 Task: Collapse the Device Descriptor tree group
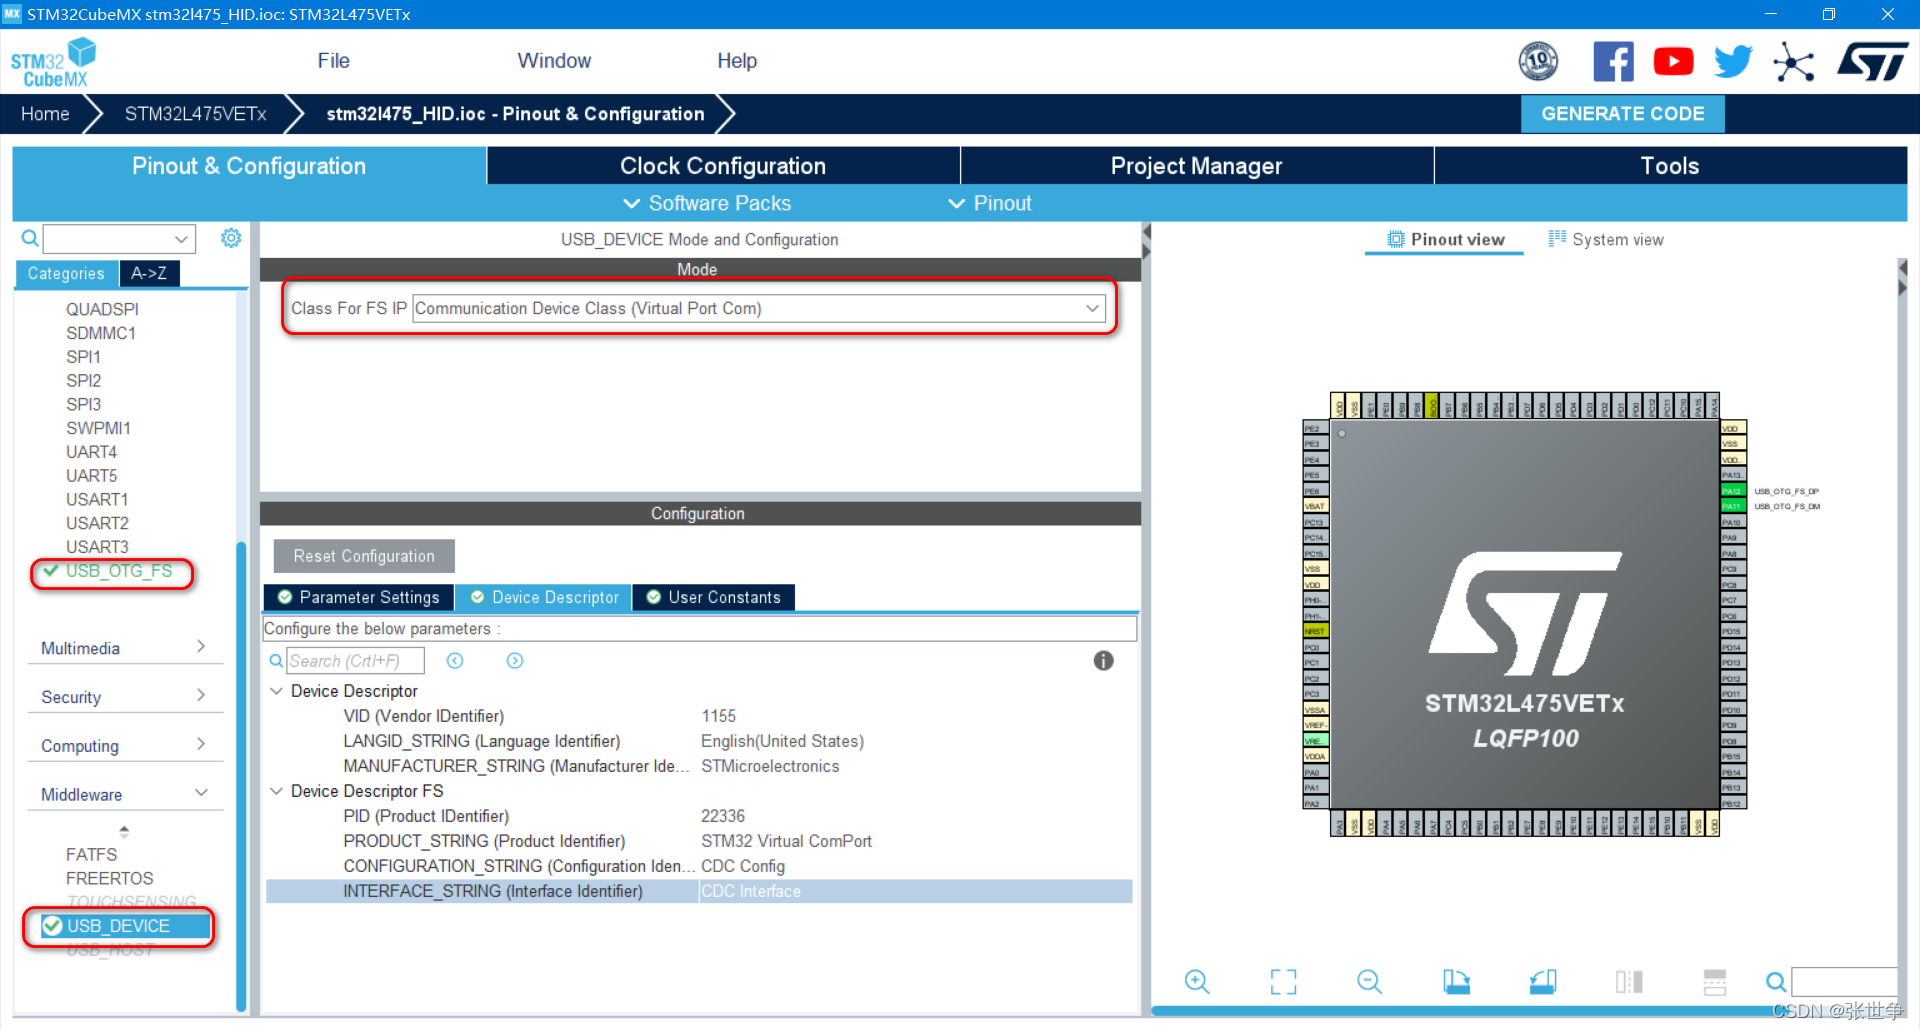click(277, 691)
